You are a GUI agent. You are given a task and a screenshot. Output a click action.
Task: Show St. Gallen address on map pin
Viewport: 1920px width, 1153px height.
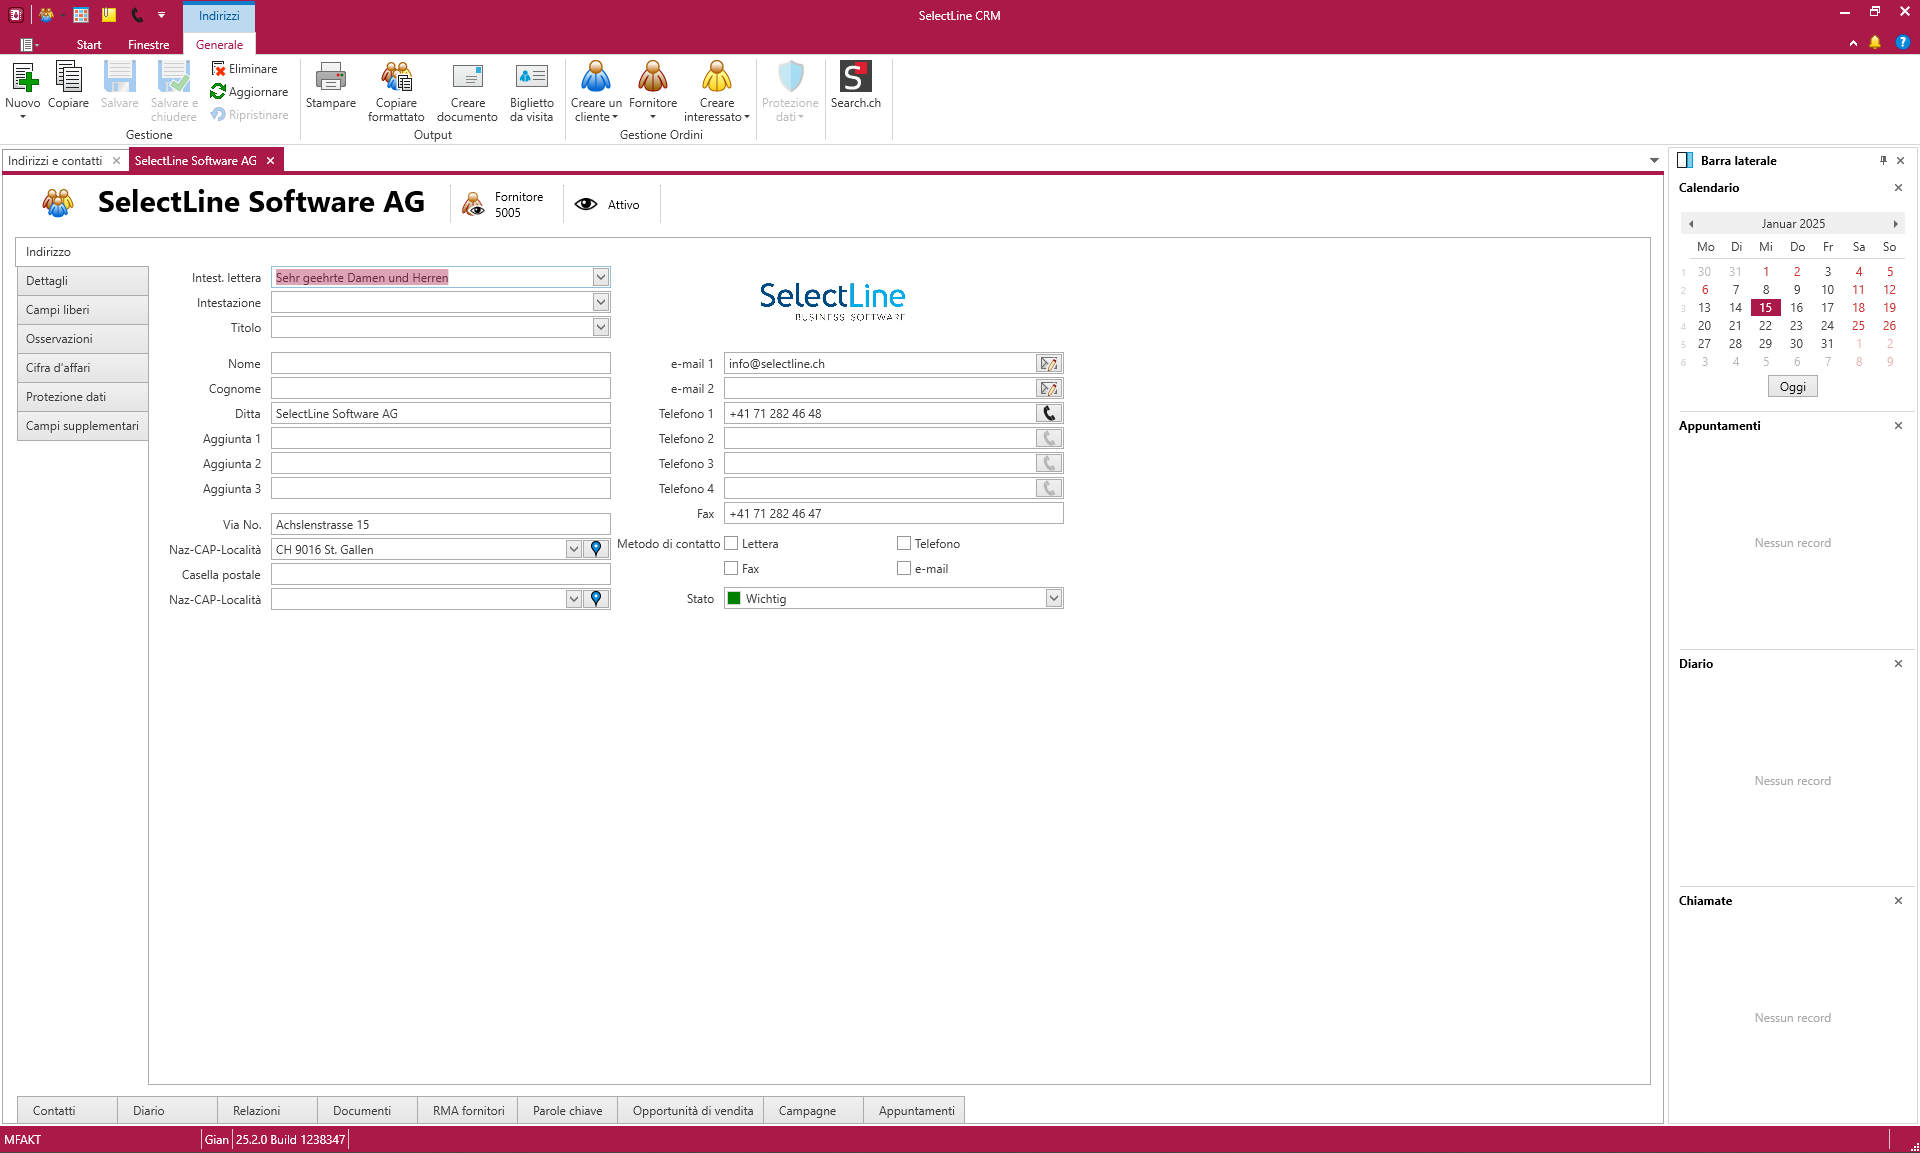(596, 549)
